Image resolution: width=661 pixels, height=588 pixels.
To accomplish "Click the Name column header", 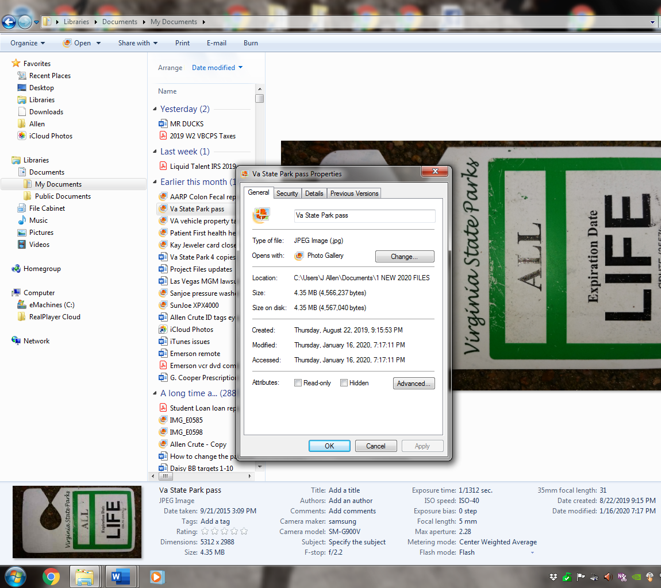I will (x=167, y=91).
